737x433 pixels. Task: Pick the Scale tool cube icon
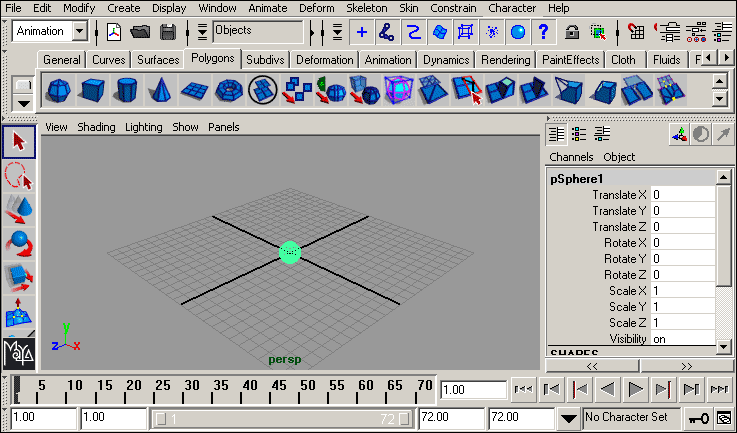tap(19, 277)
